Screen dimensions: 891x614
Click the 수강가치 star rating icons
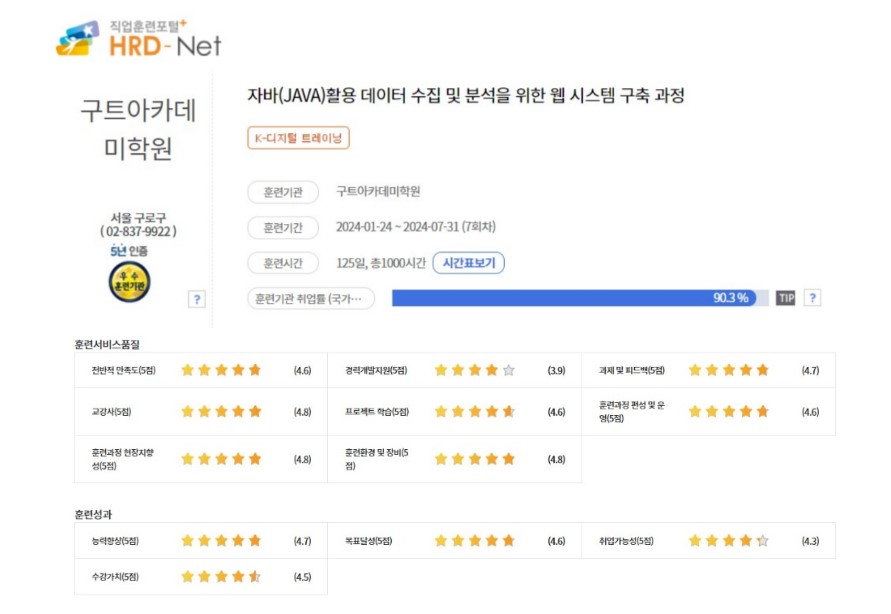pyautogui.click(x=221, y=576)
